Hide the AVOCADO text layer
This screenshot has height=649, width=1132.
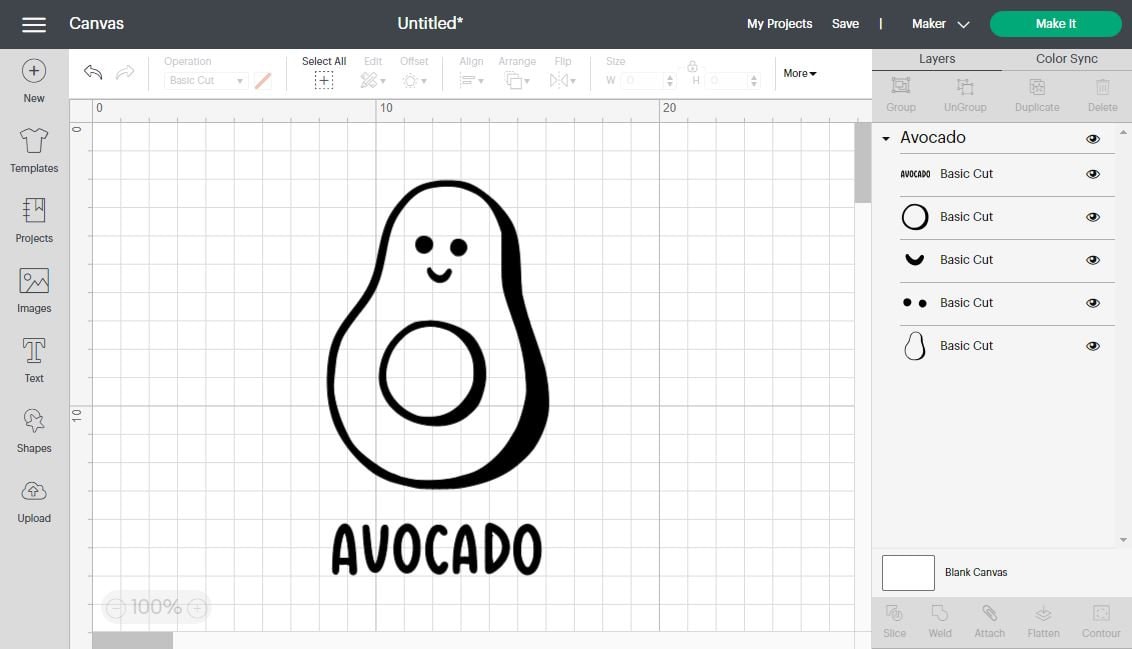coord(1093,173)
